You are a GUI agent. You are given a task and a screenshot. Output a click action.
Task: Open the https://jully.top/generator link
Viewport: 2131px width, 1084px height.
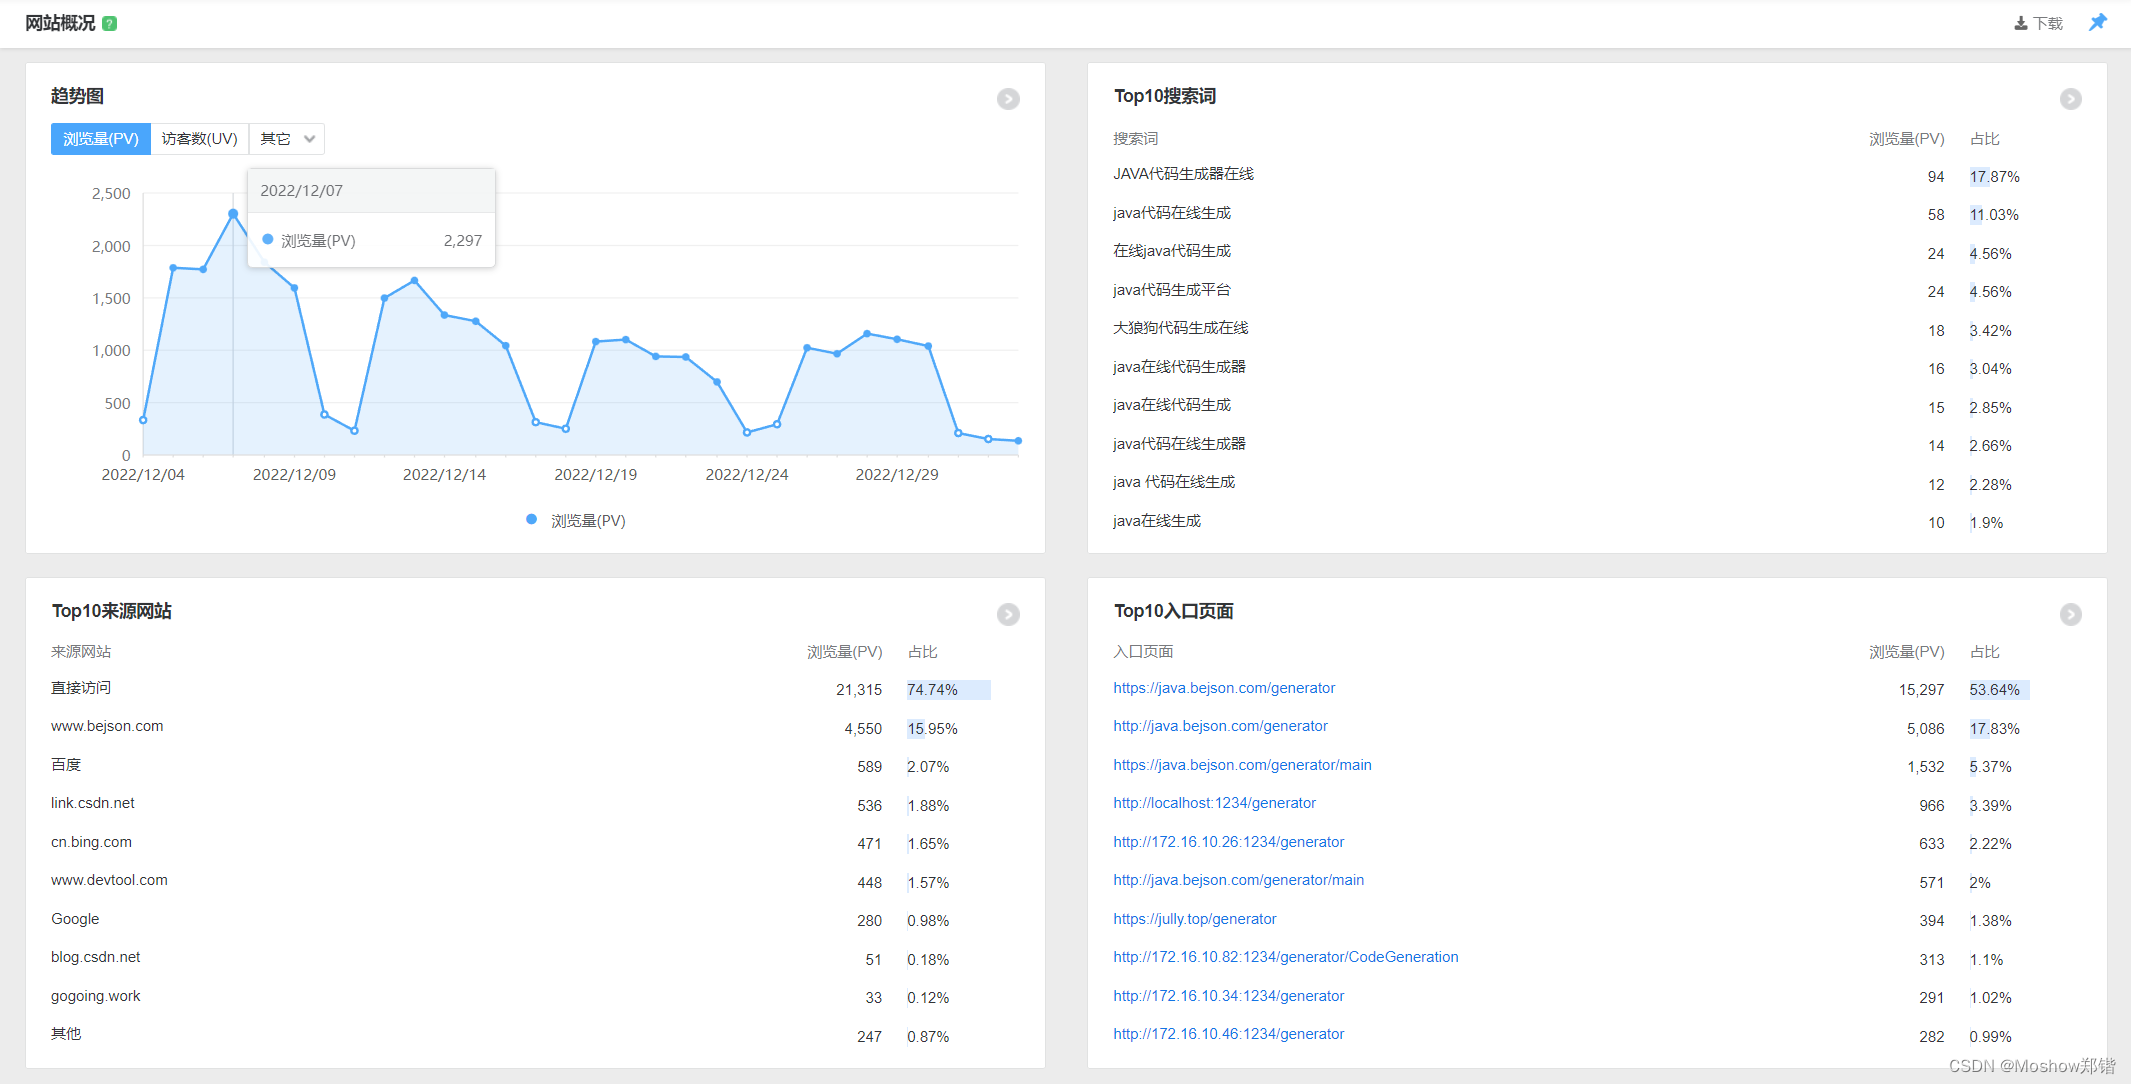coord(1194,919)
